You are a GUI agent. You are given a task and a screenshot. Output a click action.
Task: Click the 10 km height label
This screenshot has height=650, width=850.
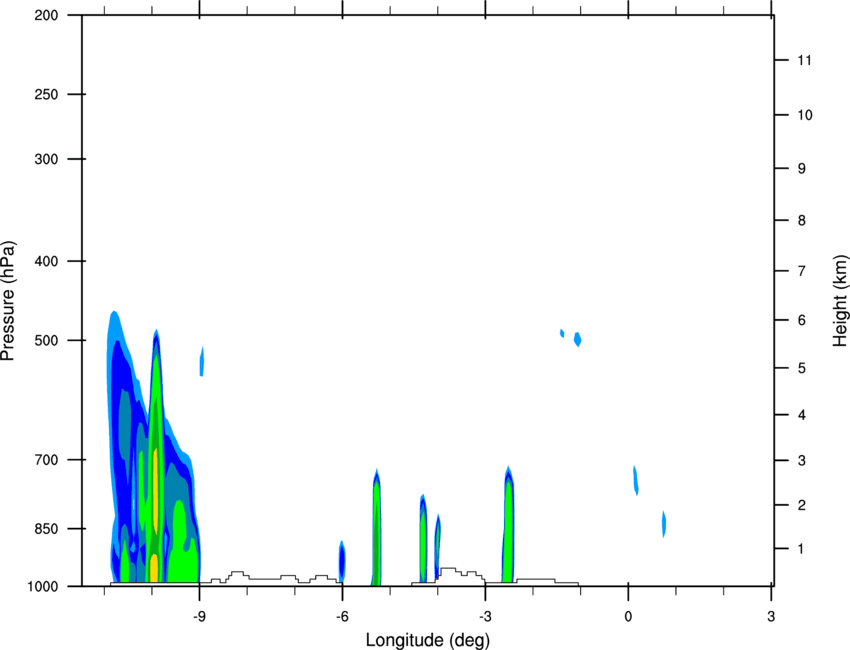point(805,115)
